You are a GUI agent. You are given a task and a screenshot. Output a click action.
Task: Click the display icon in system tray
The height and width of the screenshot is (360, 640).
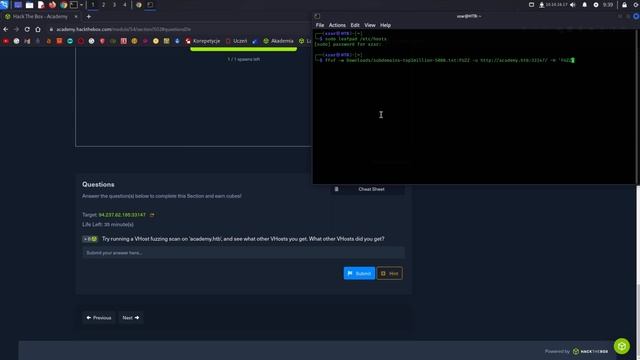coord(531,5)
